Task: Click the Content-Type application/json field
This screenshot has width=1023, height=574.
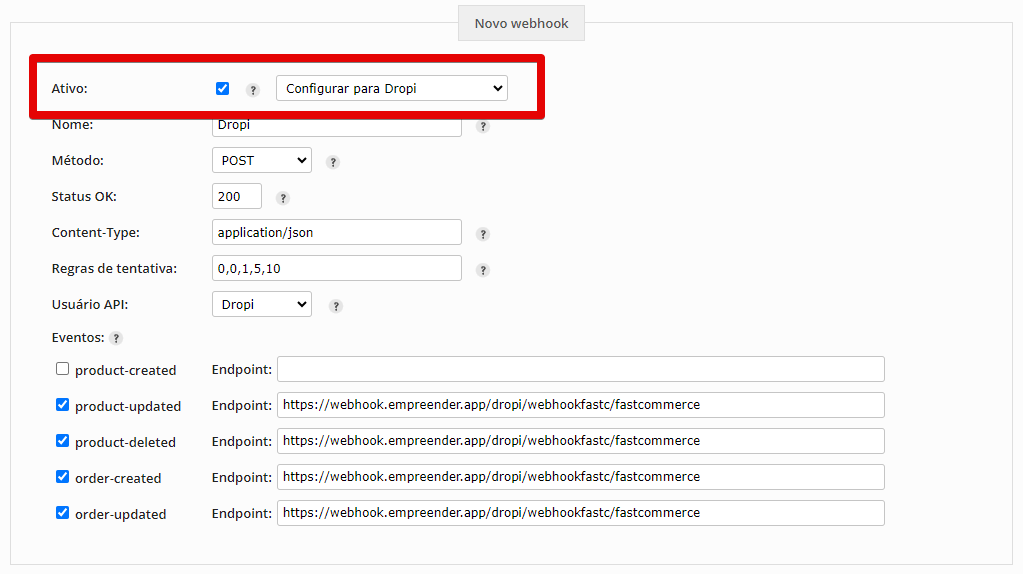Action: (337, 232)
